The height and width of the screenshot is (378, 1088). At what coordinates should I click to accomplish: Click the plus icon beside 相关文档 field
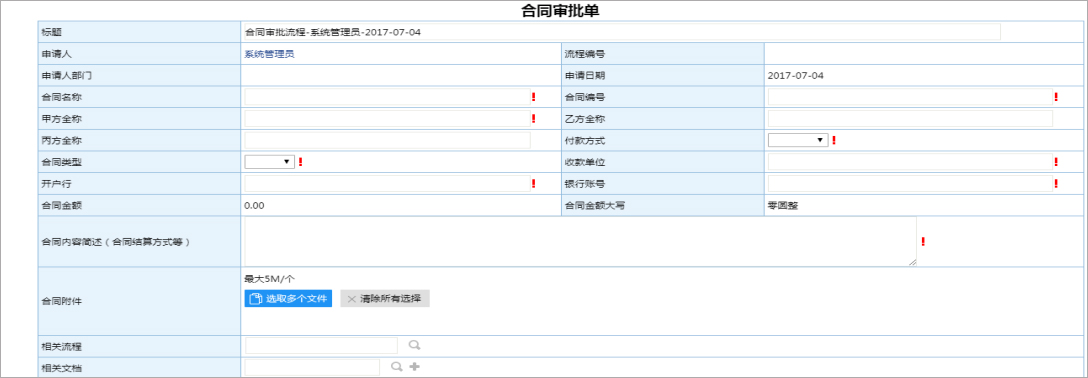415,367
